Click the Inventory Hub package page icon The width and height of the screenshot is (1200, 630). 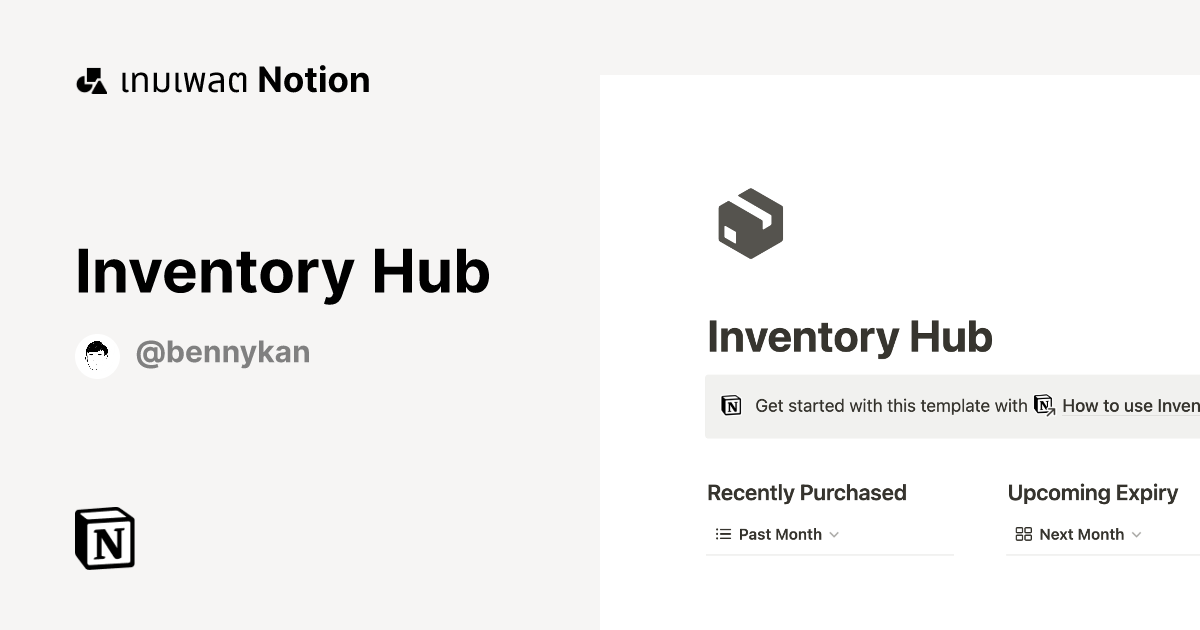coord(750,223)
